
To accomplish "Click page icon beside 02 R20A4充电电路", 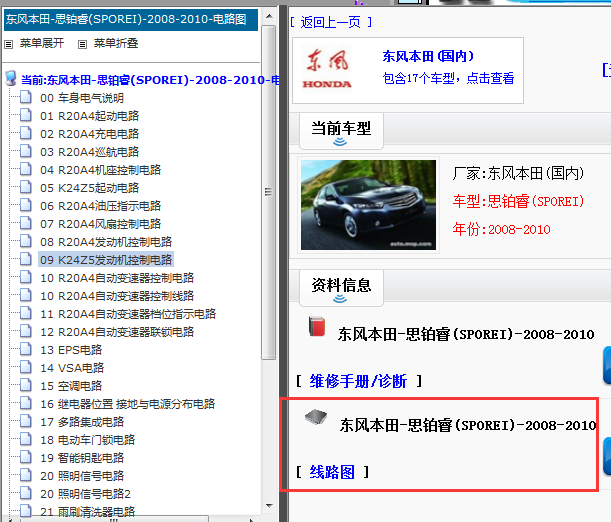I will point(26,133).
